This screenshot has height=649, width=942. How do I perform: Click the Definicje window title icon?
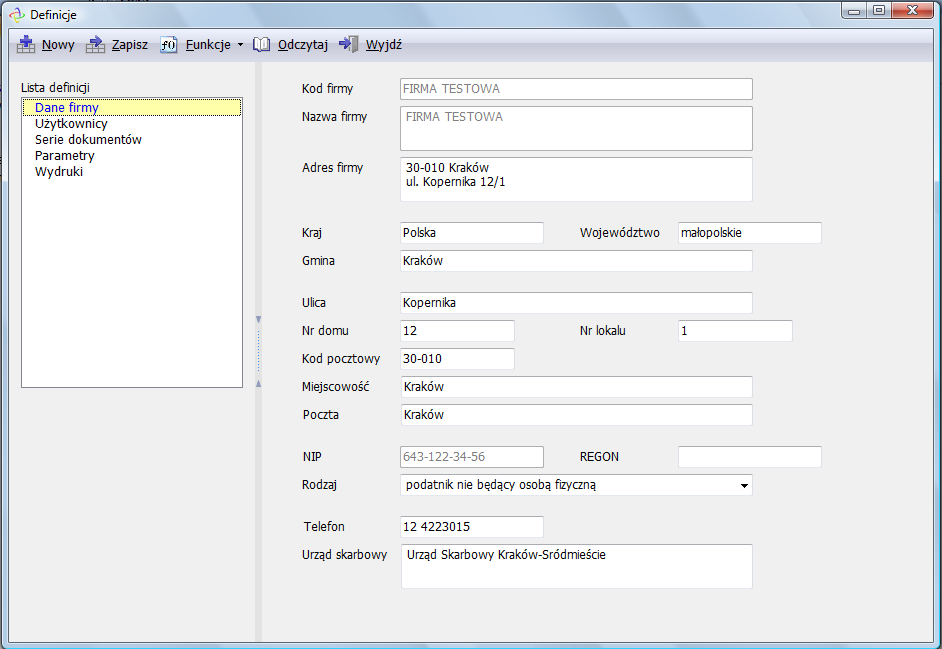click(17, 14)
